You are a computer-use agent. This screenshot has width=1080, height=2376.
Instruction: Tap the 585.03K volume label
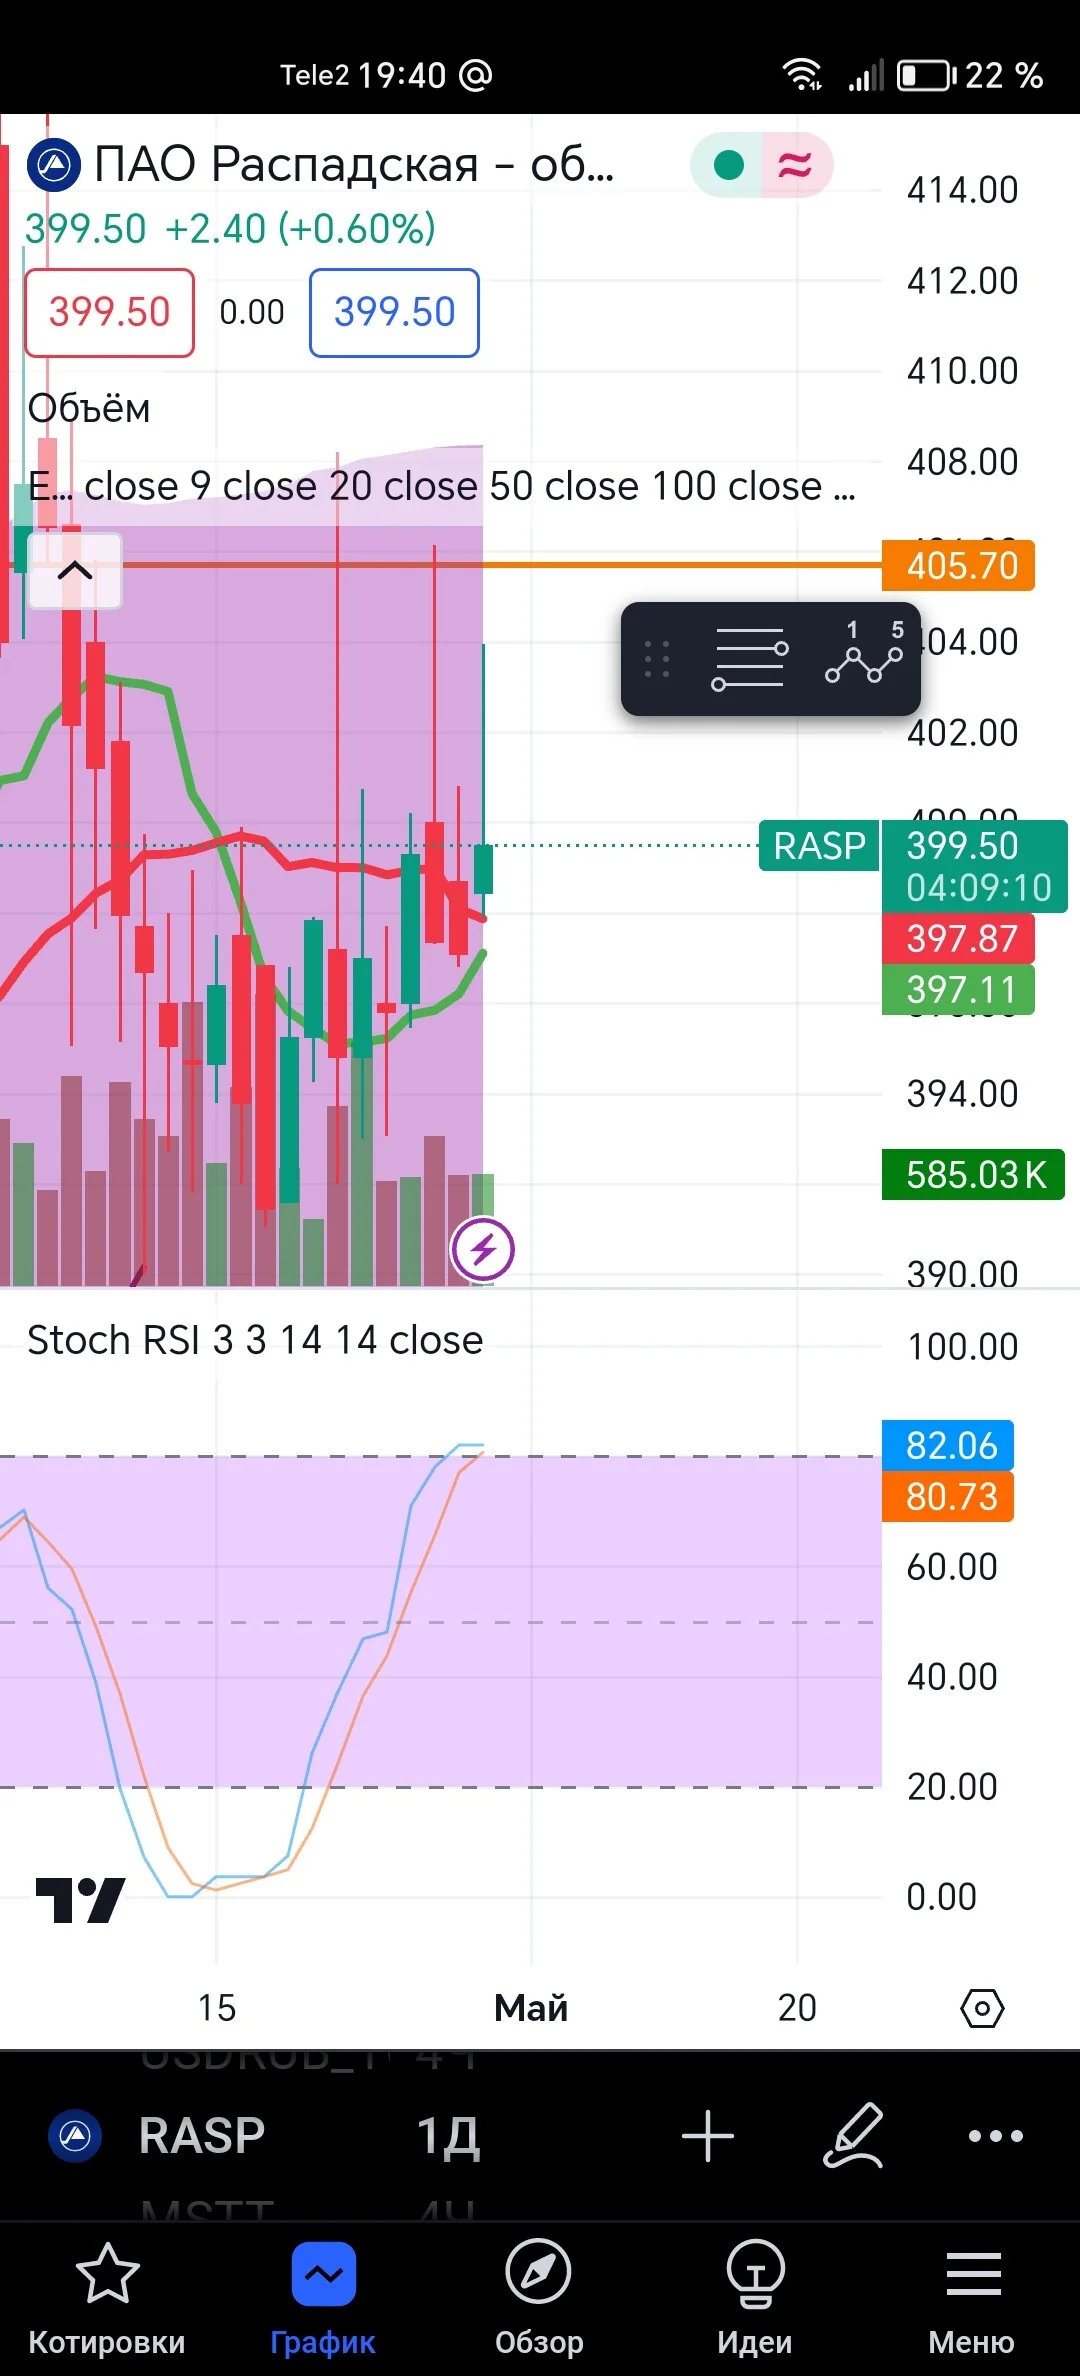[974, 1175]
